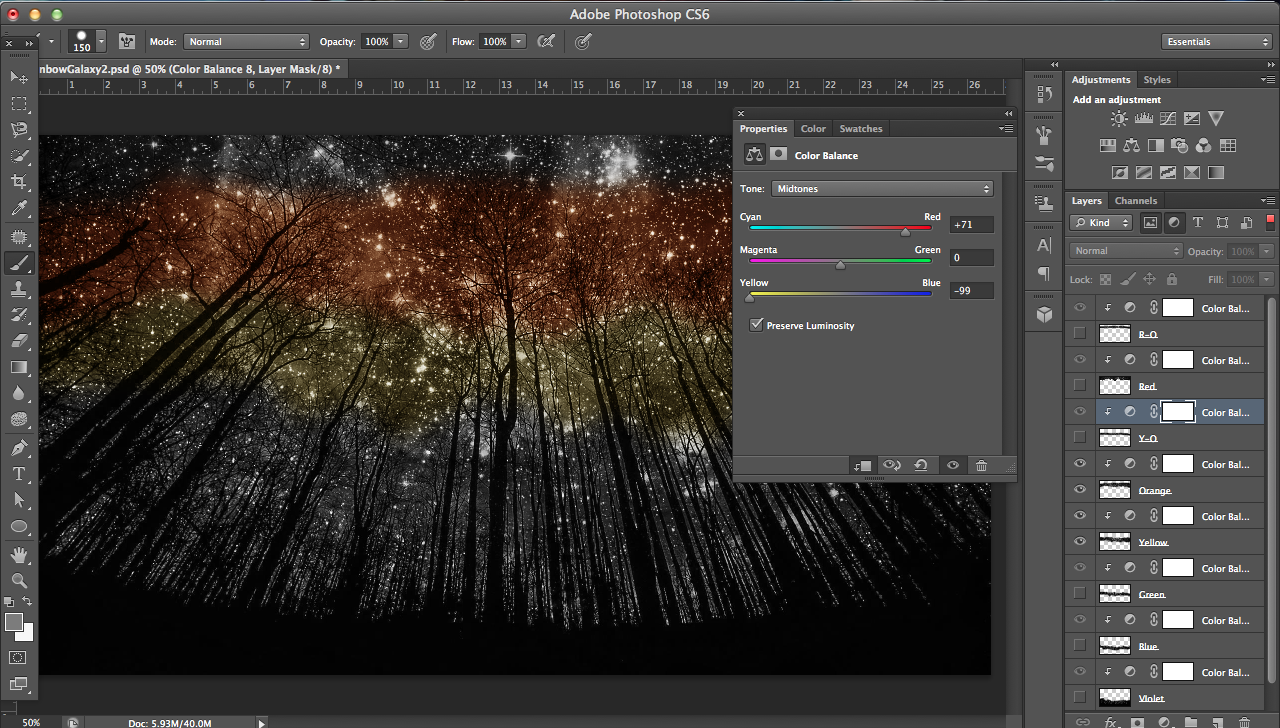Click the Yellow/Blue value field showing -99
The width and height of the screenshot is (1280, 728).
971,291
